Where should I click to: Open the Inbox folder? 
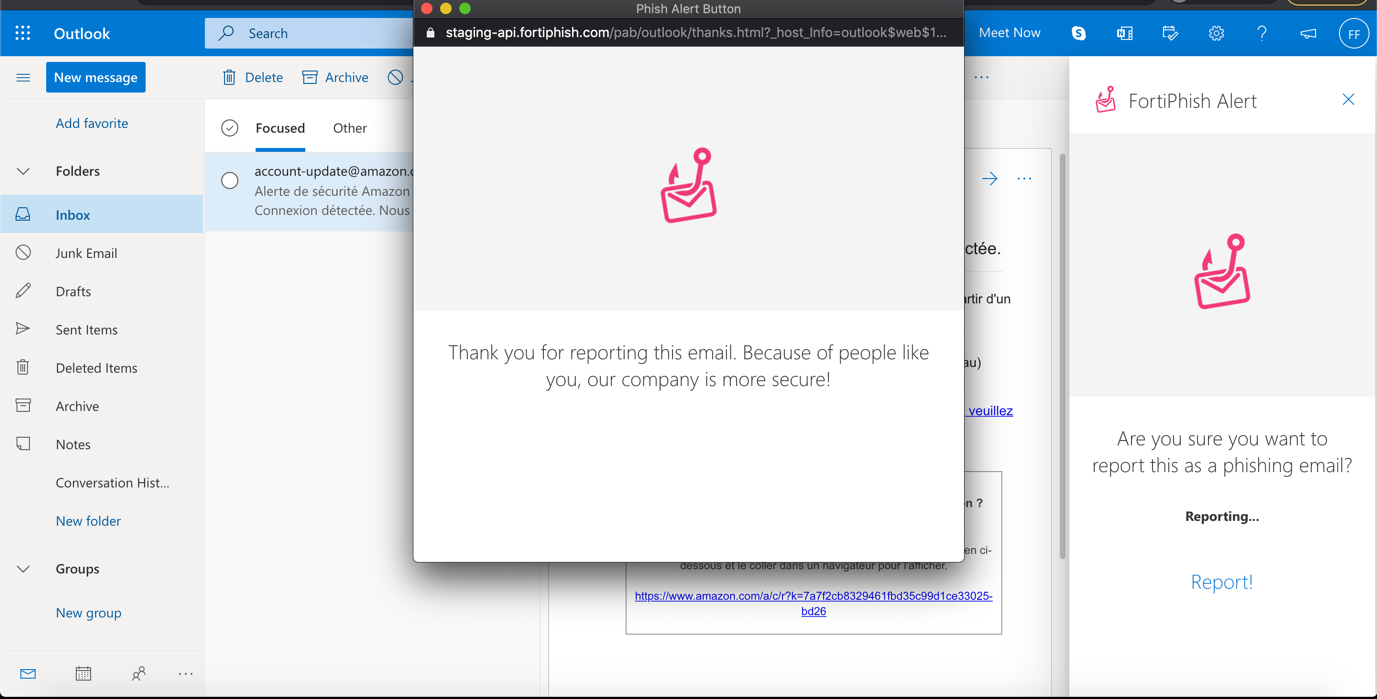pos(102,214)
